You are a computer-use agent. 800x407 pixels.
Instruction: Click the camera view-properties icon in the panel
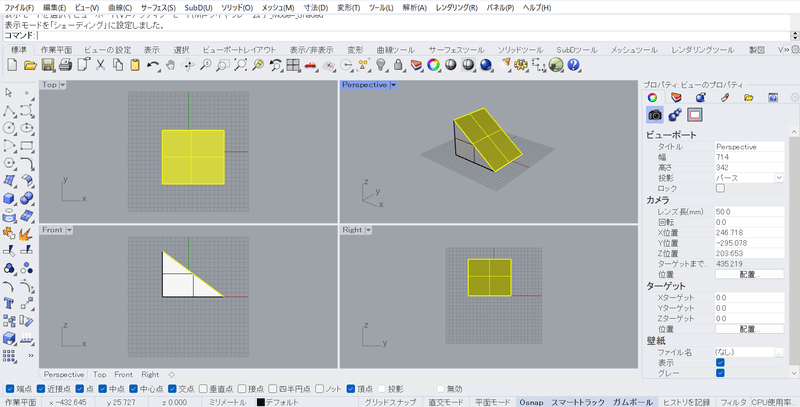point(655,115)
